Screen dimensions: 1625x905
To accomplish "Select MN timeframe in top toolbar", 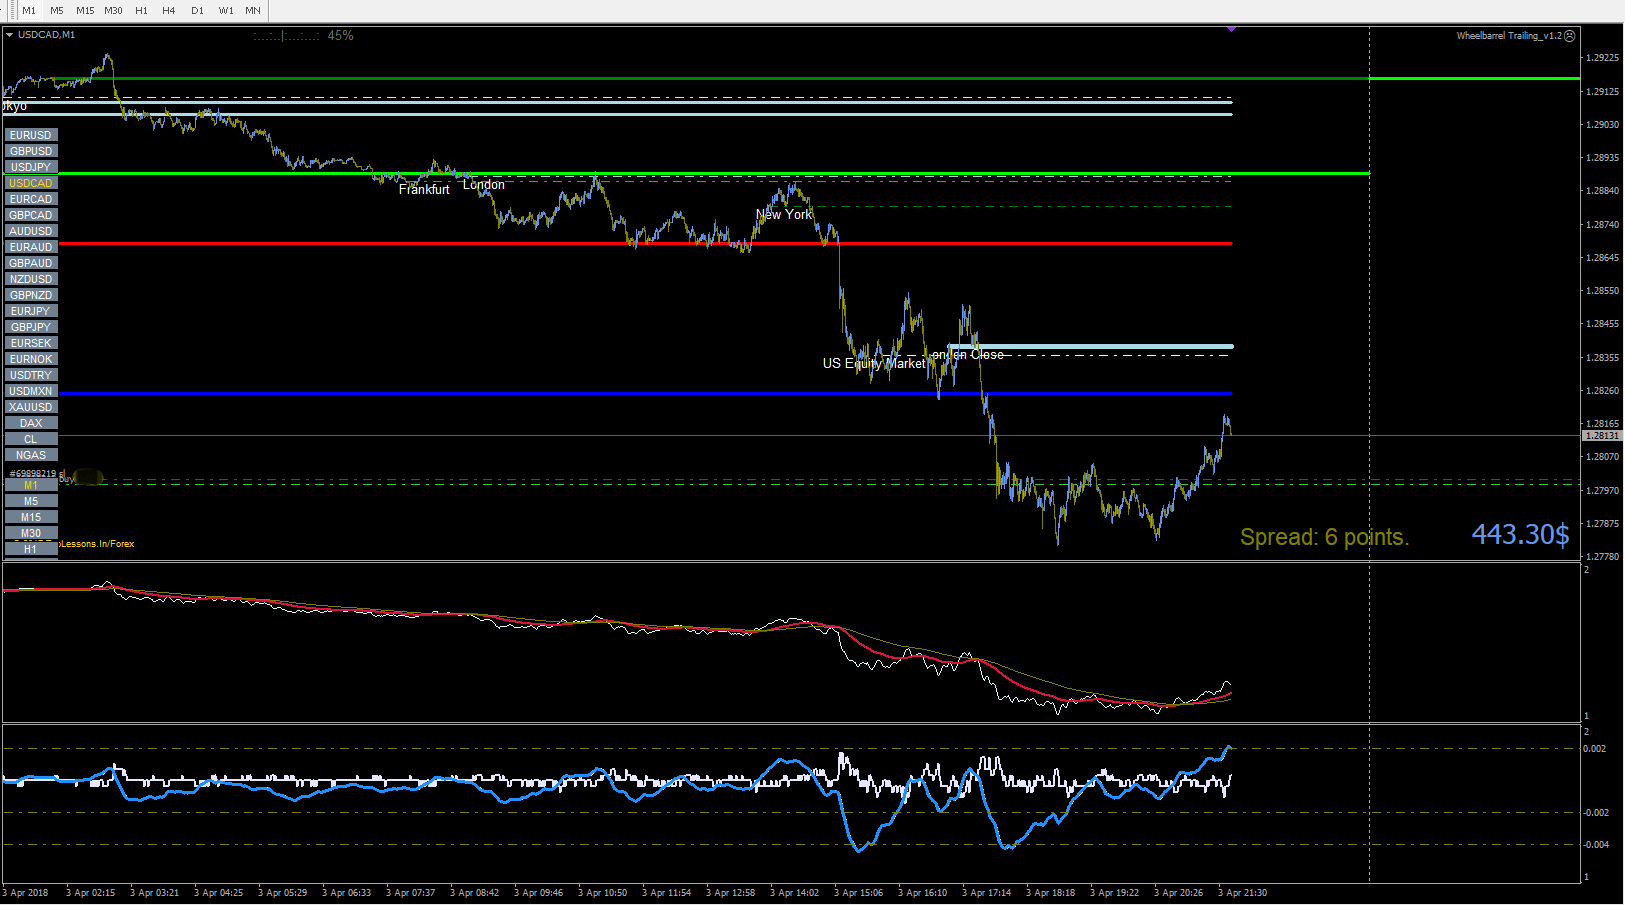I will 253,11.
